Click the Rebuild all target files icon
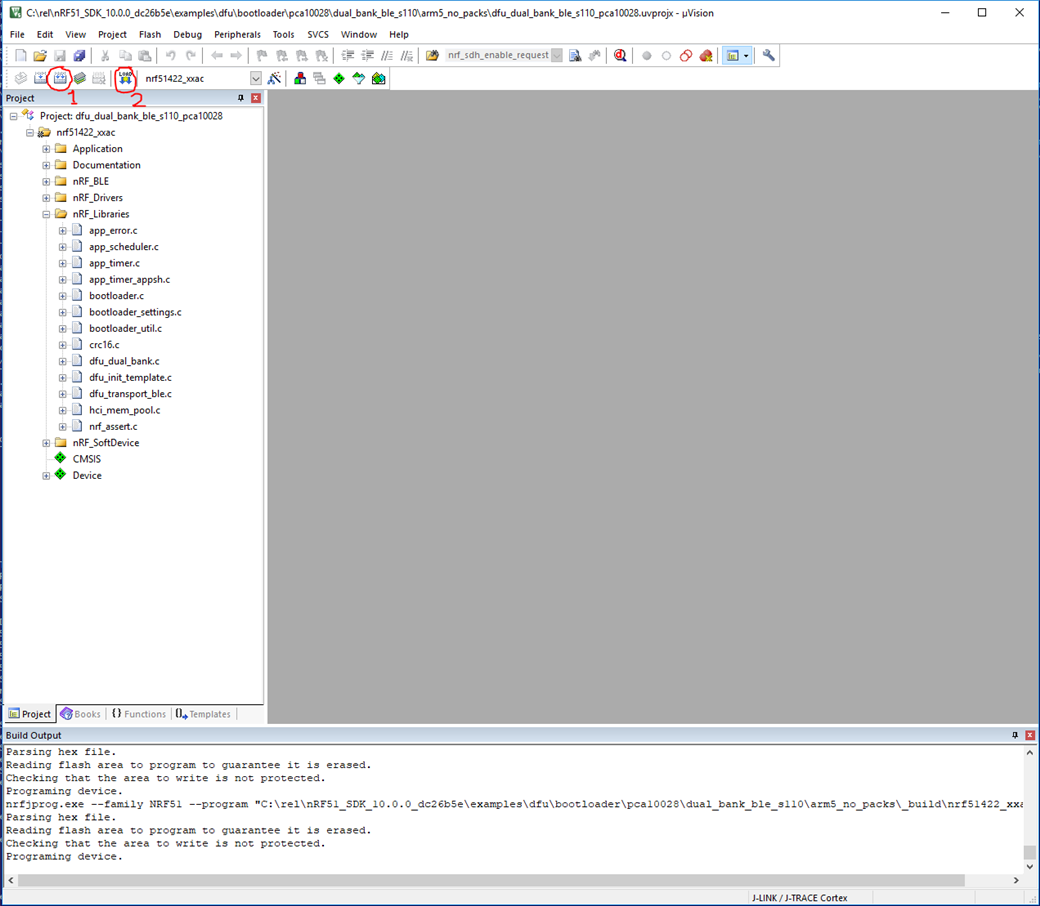 pos(60,78)
